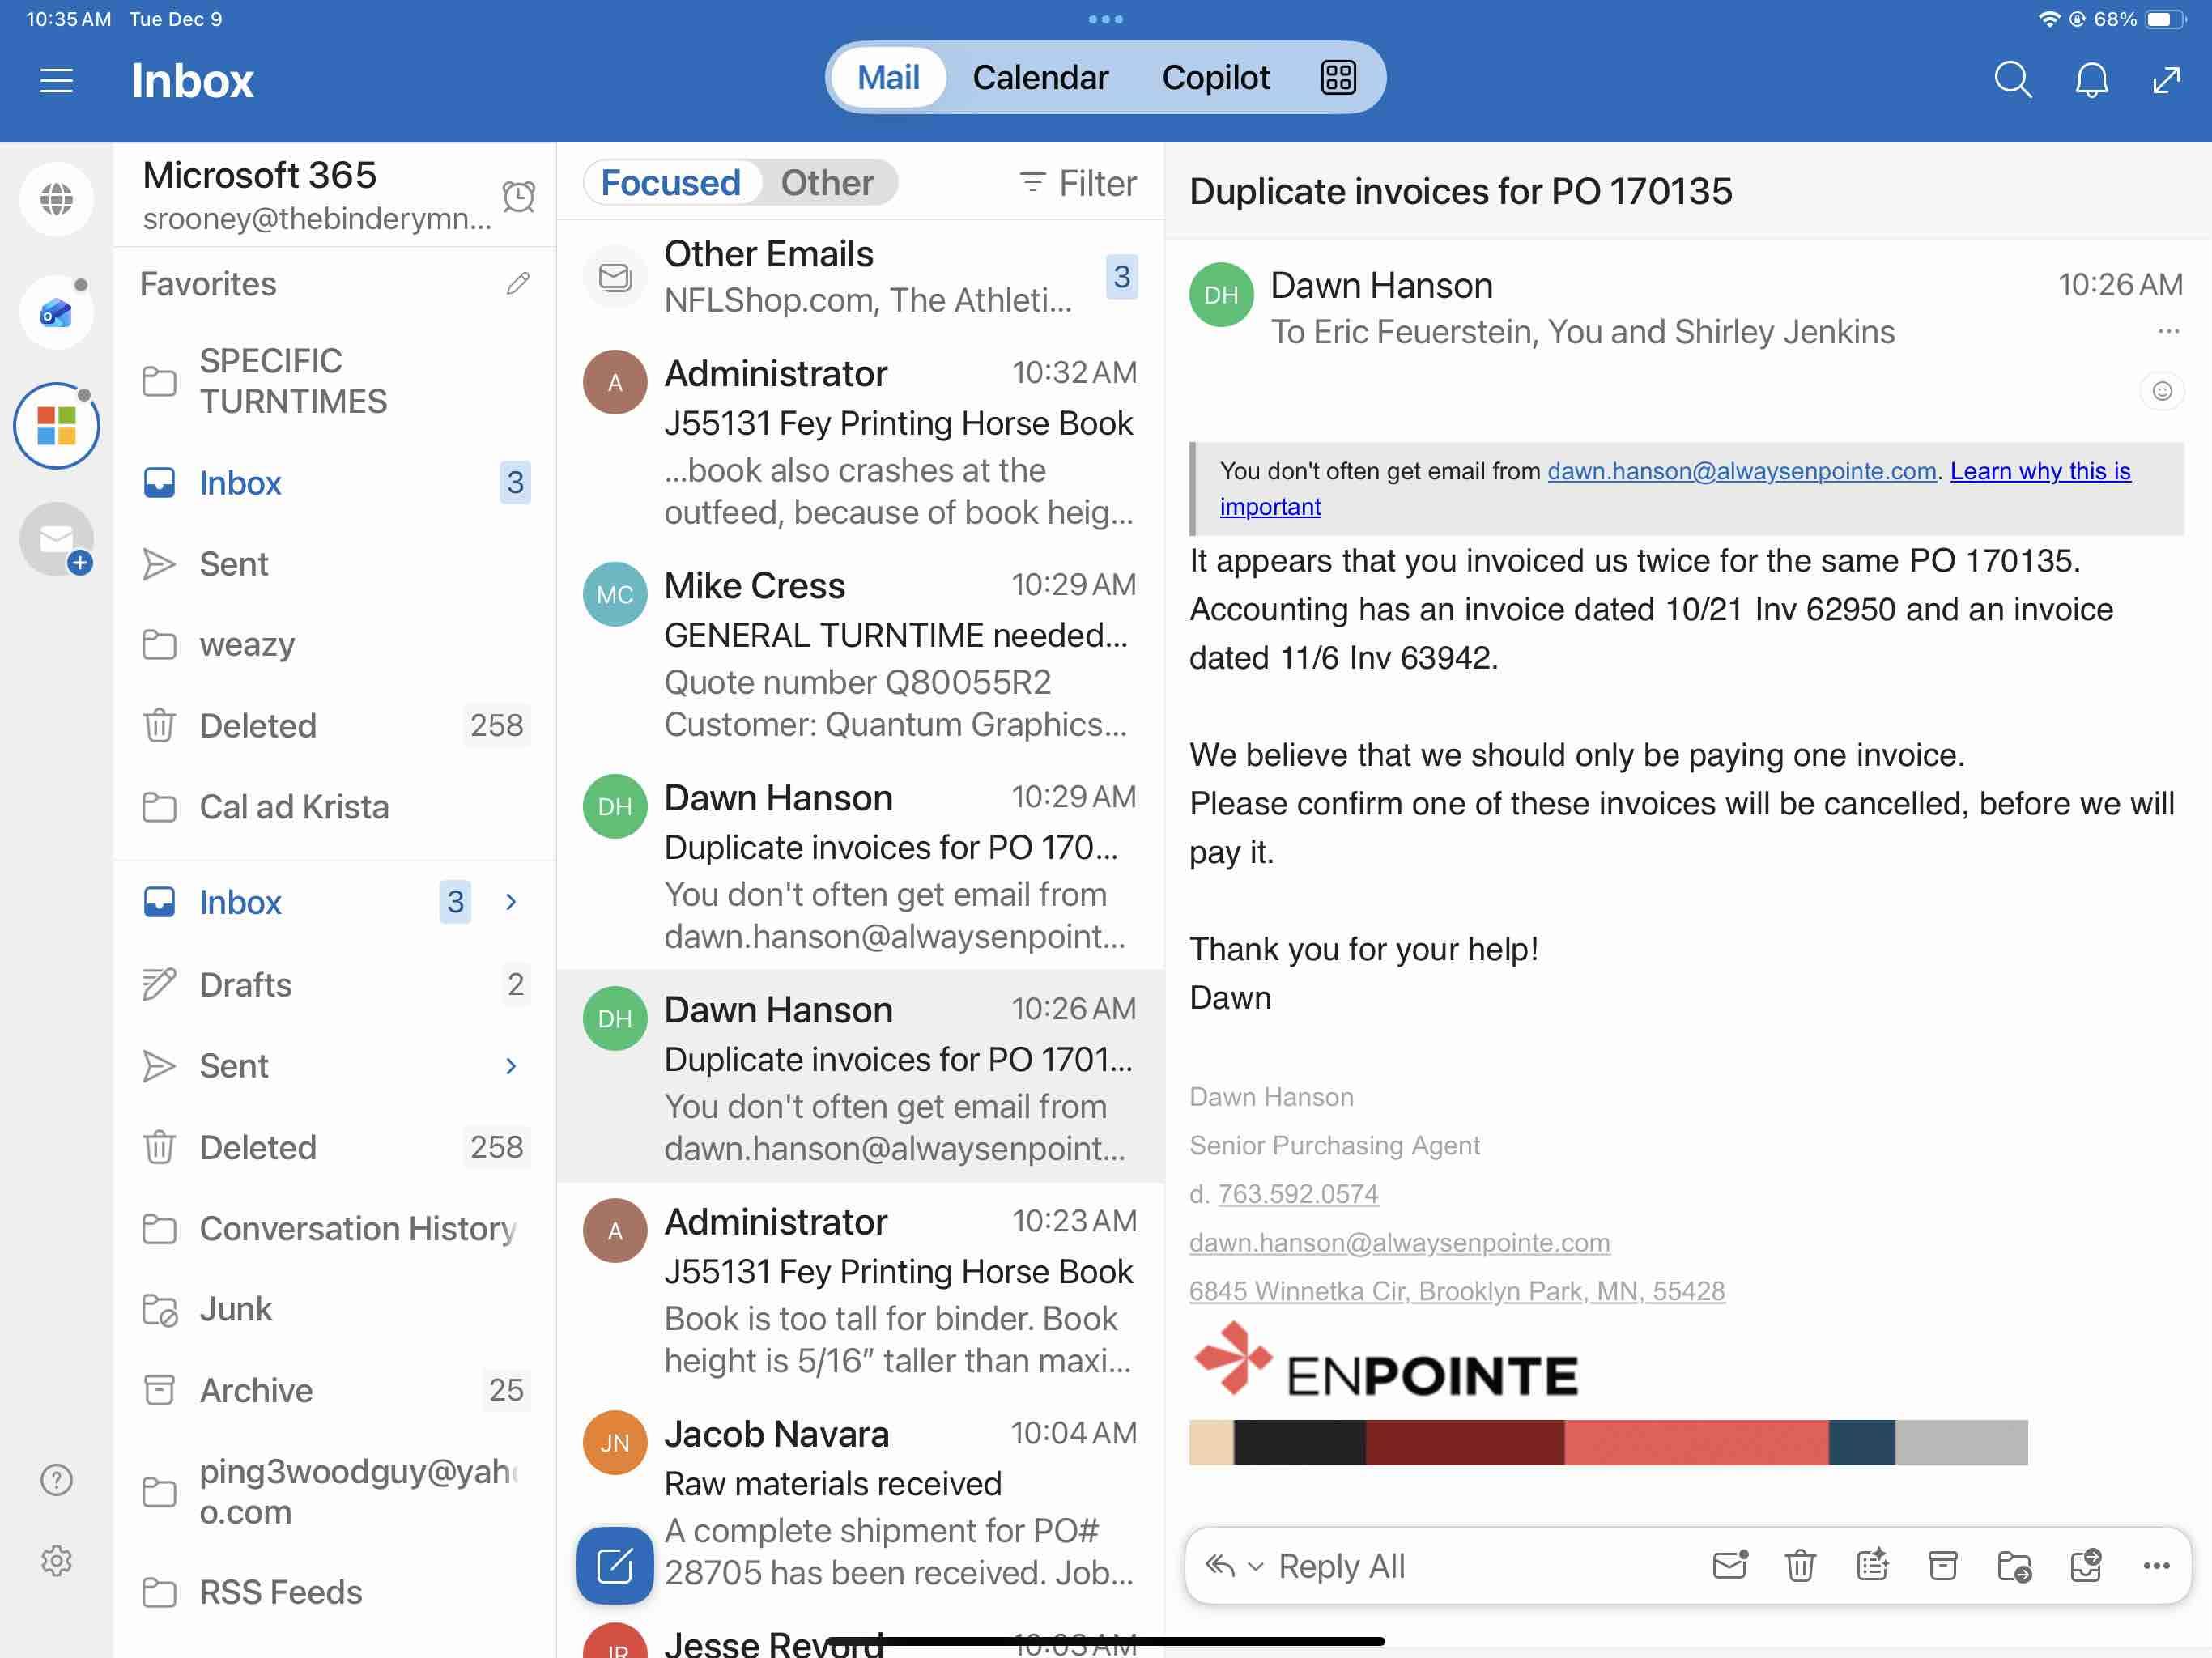Mark message unread with the envelope icon
The height and width of the screenshot is (1658, 2212).
pos(1729,1565)
